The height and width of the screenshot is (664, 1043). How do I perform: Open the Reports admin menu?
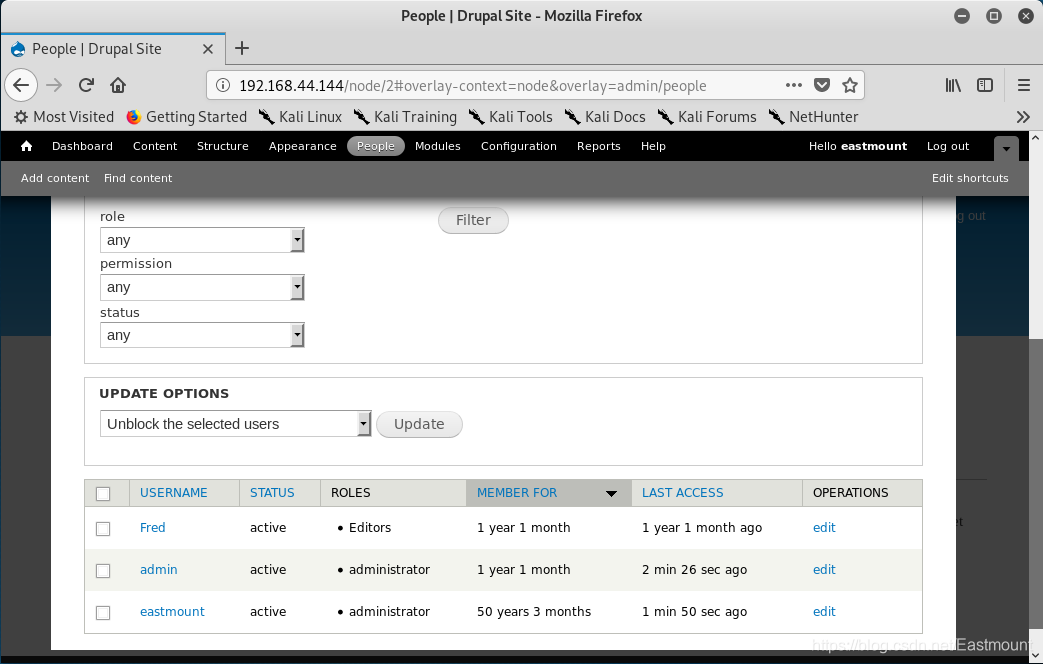(599, 146)
